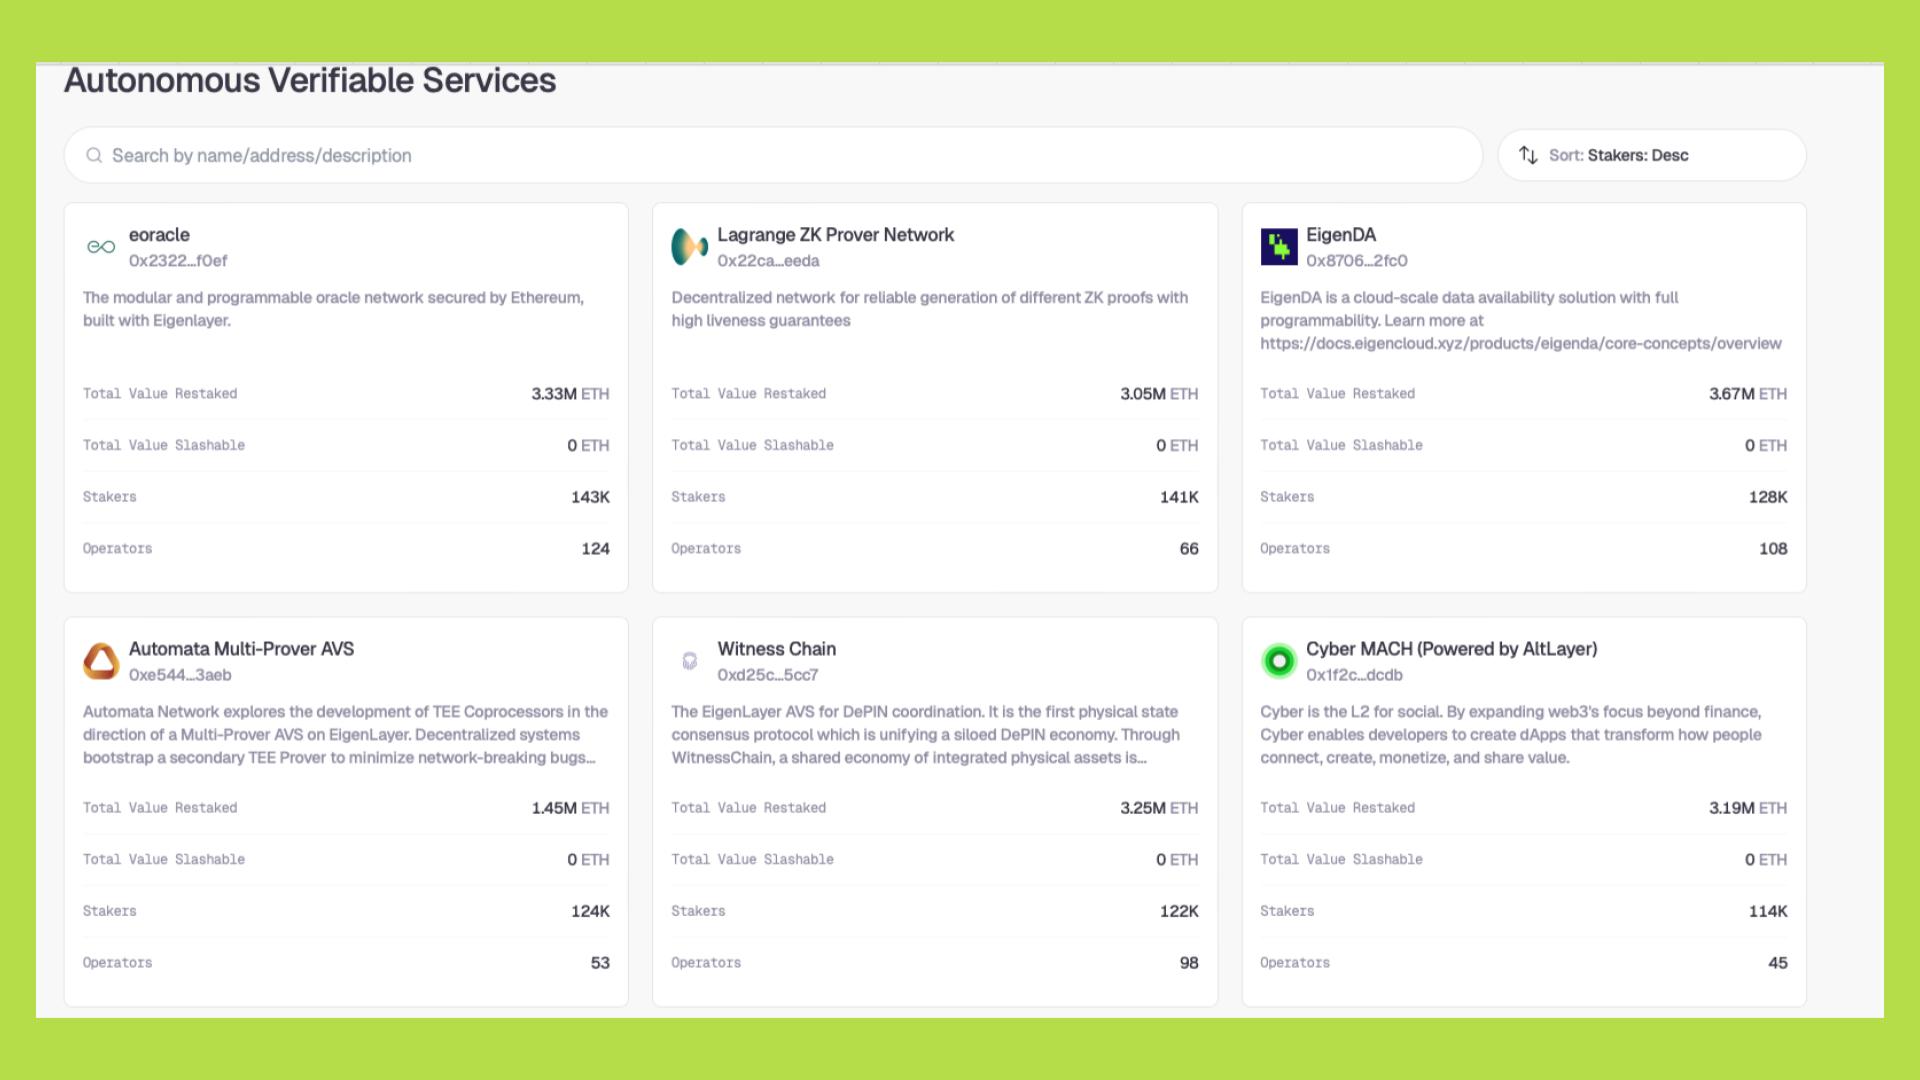The height and width of the screenshot is (1080, 1920).
Task: Click the Witness Chain logo icon
Action: point(689,661)
